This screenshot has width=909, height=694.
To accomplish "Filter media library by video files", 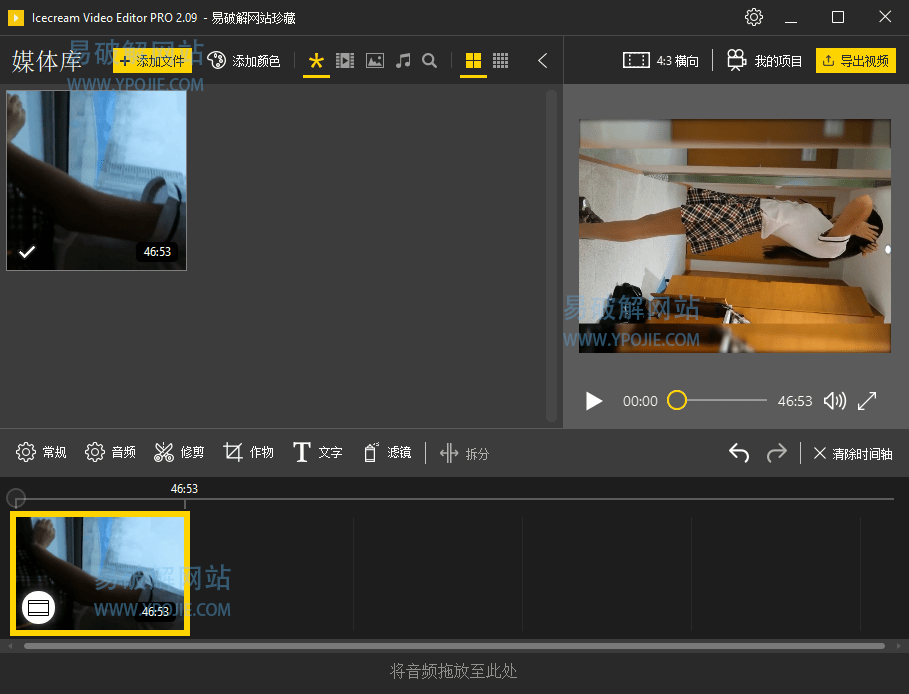I will (x=345, y=61).
